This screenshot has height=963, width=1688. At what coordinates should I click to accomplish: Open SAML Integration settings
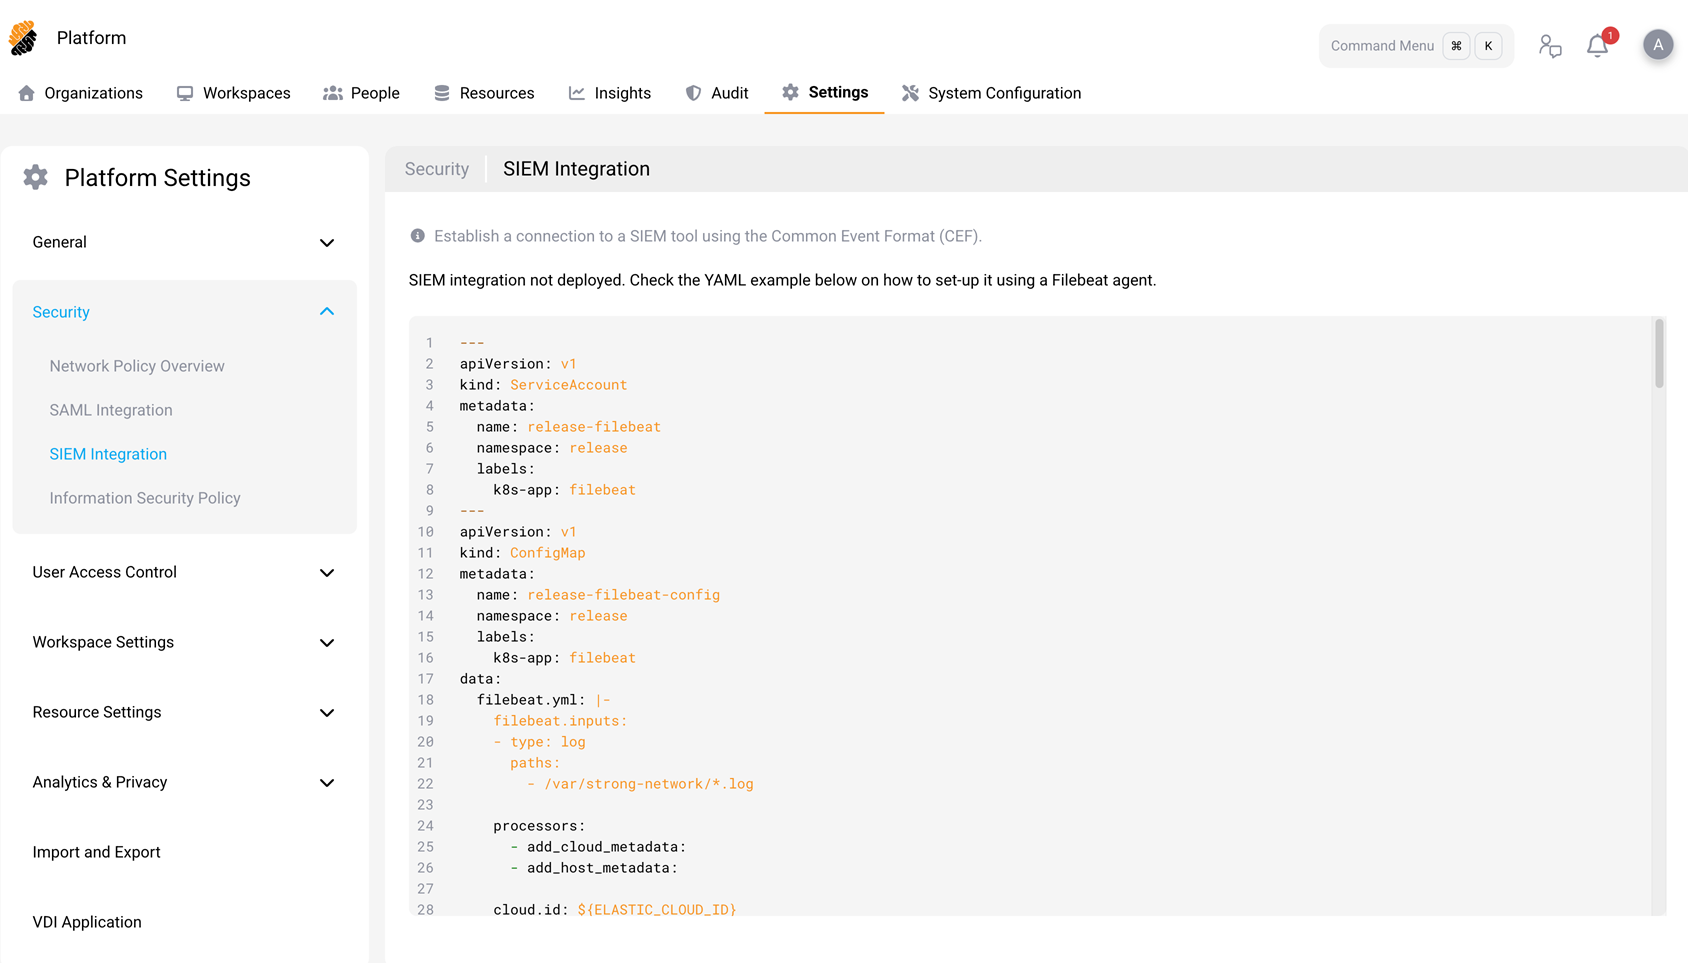tap(111, 409)
